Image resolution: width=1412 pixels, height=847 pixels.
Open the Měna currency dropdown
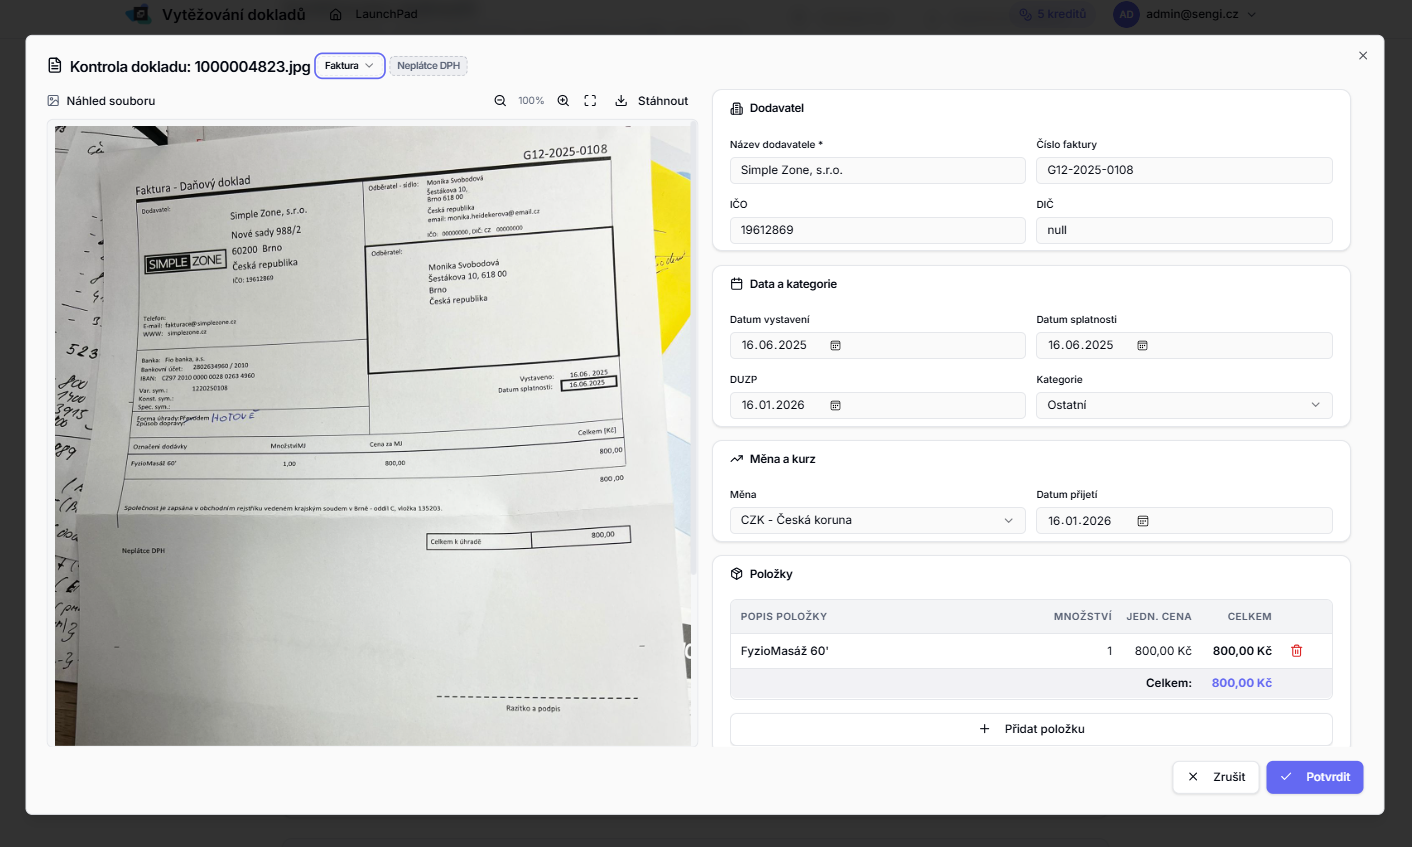[x=877, y=521]
